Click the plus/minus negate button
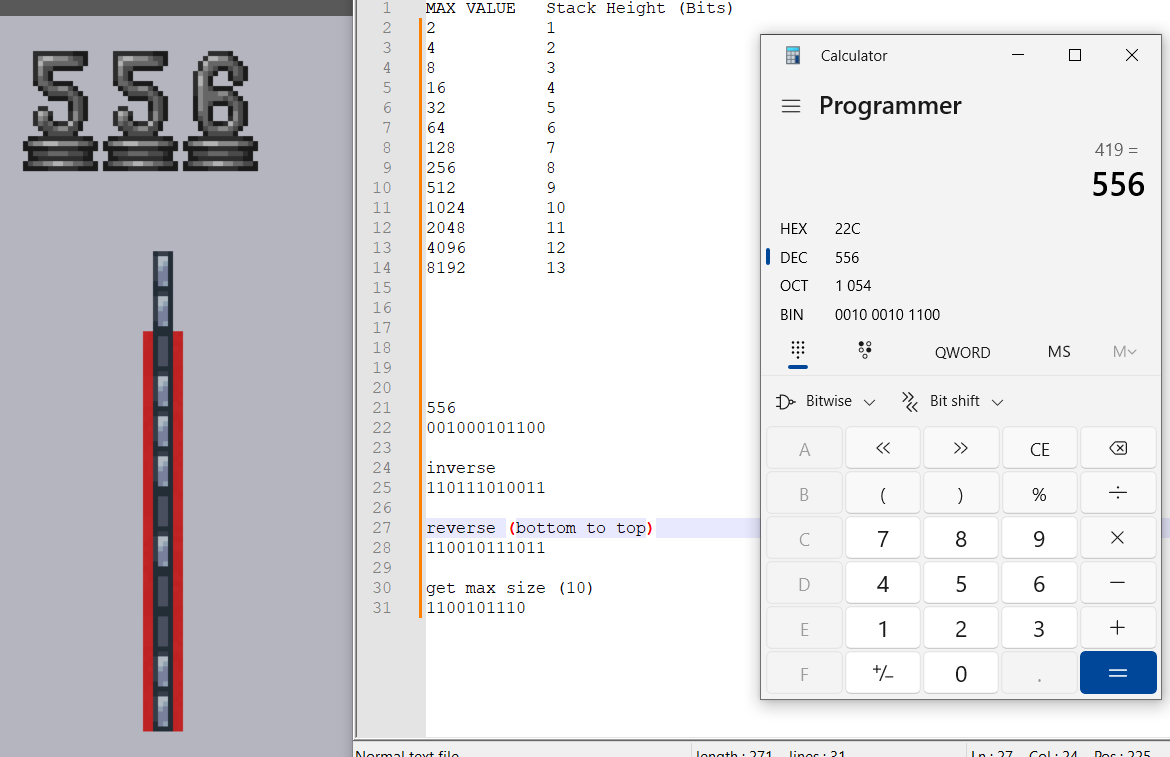The width and height of the screenshot is (1170, 757). pos(883,673)
